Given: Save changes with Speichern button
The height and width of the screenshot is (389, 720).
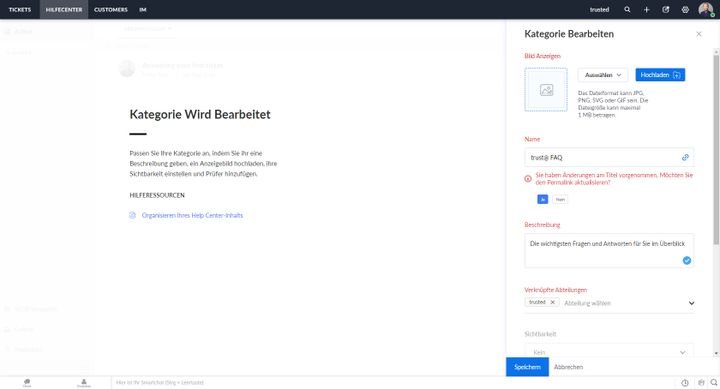Looking at the screenshot, I should [527, 367].
